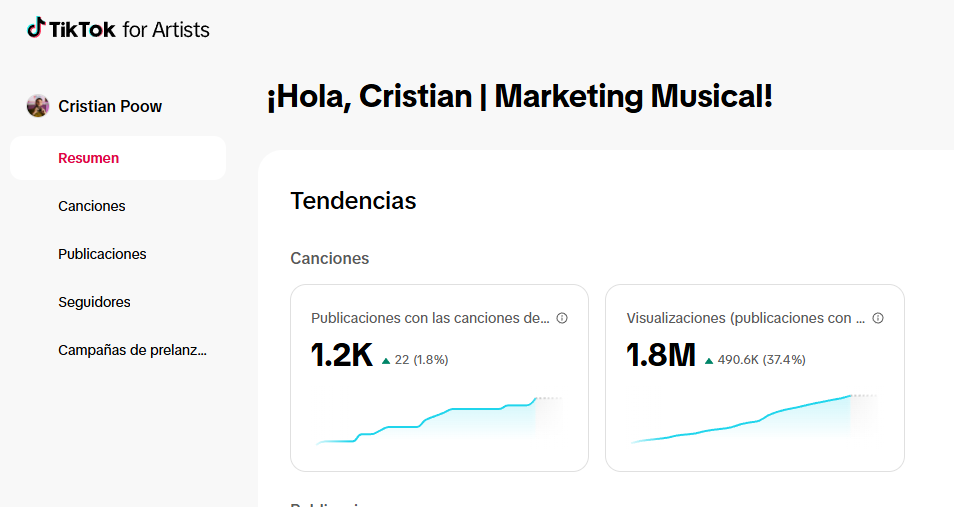Click the Cristian Poow account name
Screen dimensions: 954x507
[110, 107]
